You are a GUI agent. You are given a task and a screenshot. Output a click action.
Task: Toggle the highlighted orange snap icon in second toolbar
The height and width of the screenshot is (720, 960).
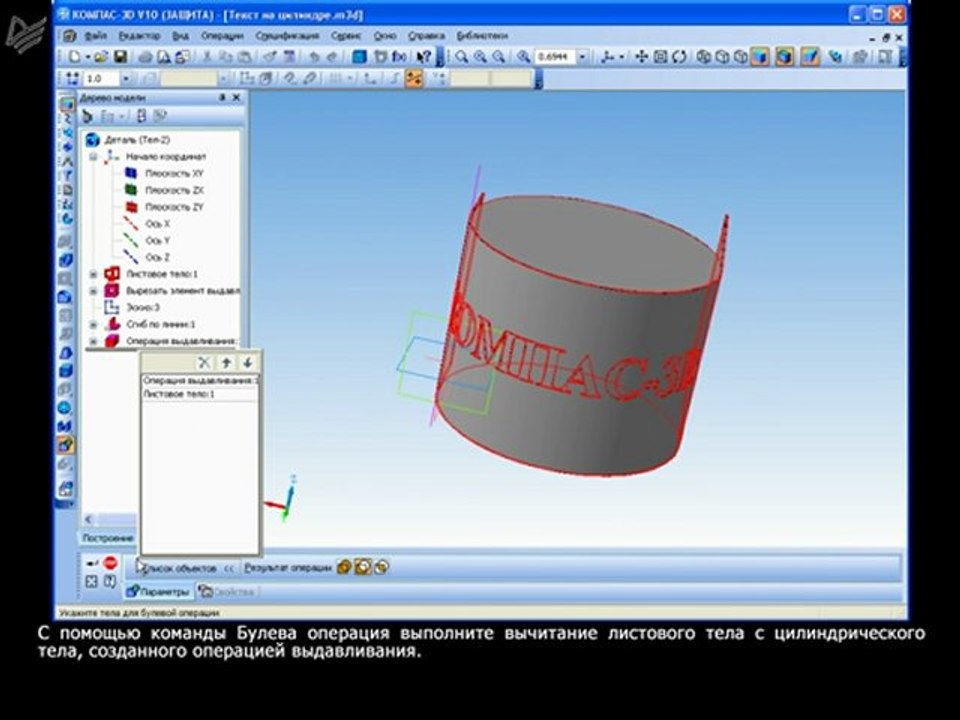point(414,78)
